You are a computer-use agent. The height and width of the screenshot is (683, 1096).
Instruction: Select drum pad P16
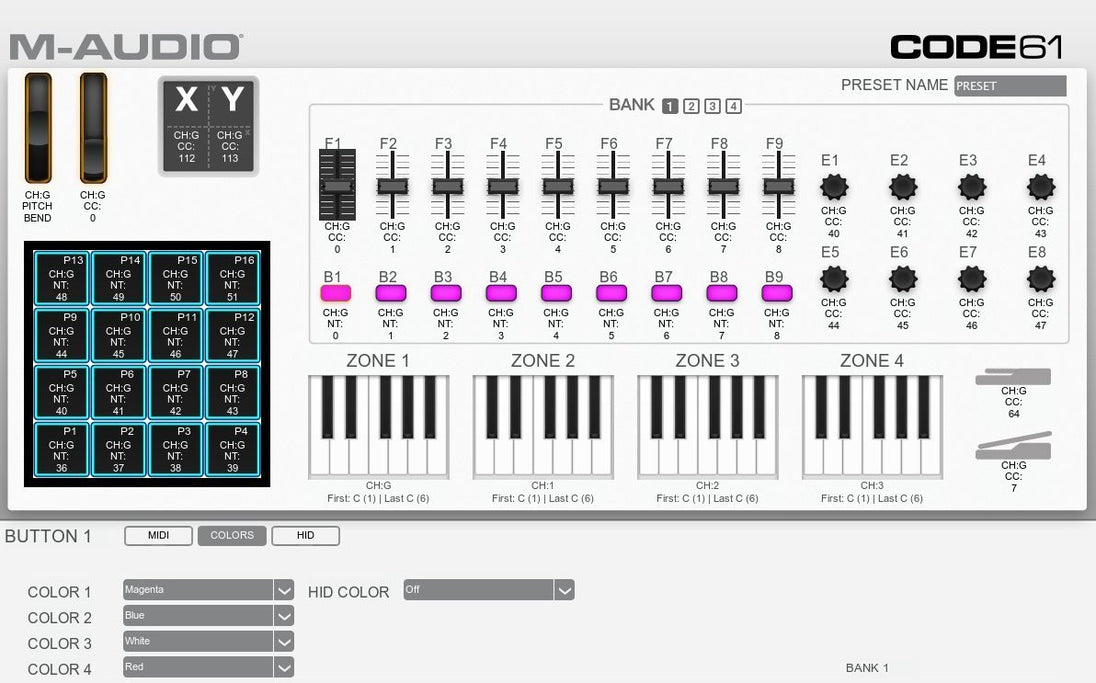232,278
